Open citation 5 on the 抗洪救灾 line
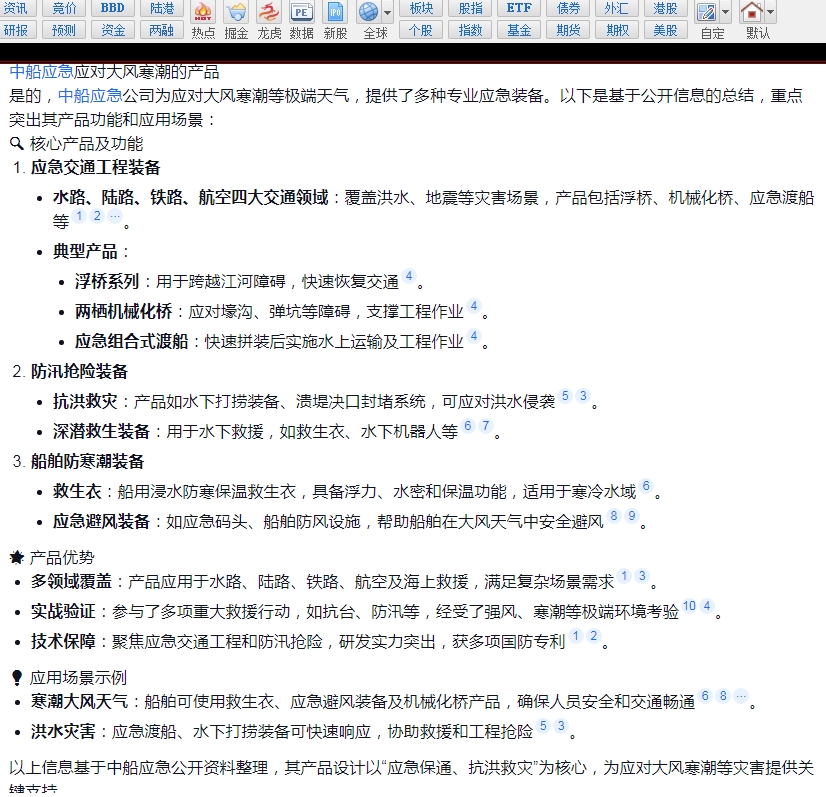826x797 pixels. (565, 396)
